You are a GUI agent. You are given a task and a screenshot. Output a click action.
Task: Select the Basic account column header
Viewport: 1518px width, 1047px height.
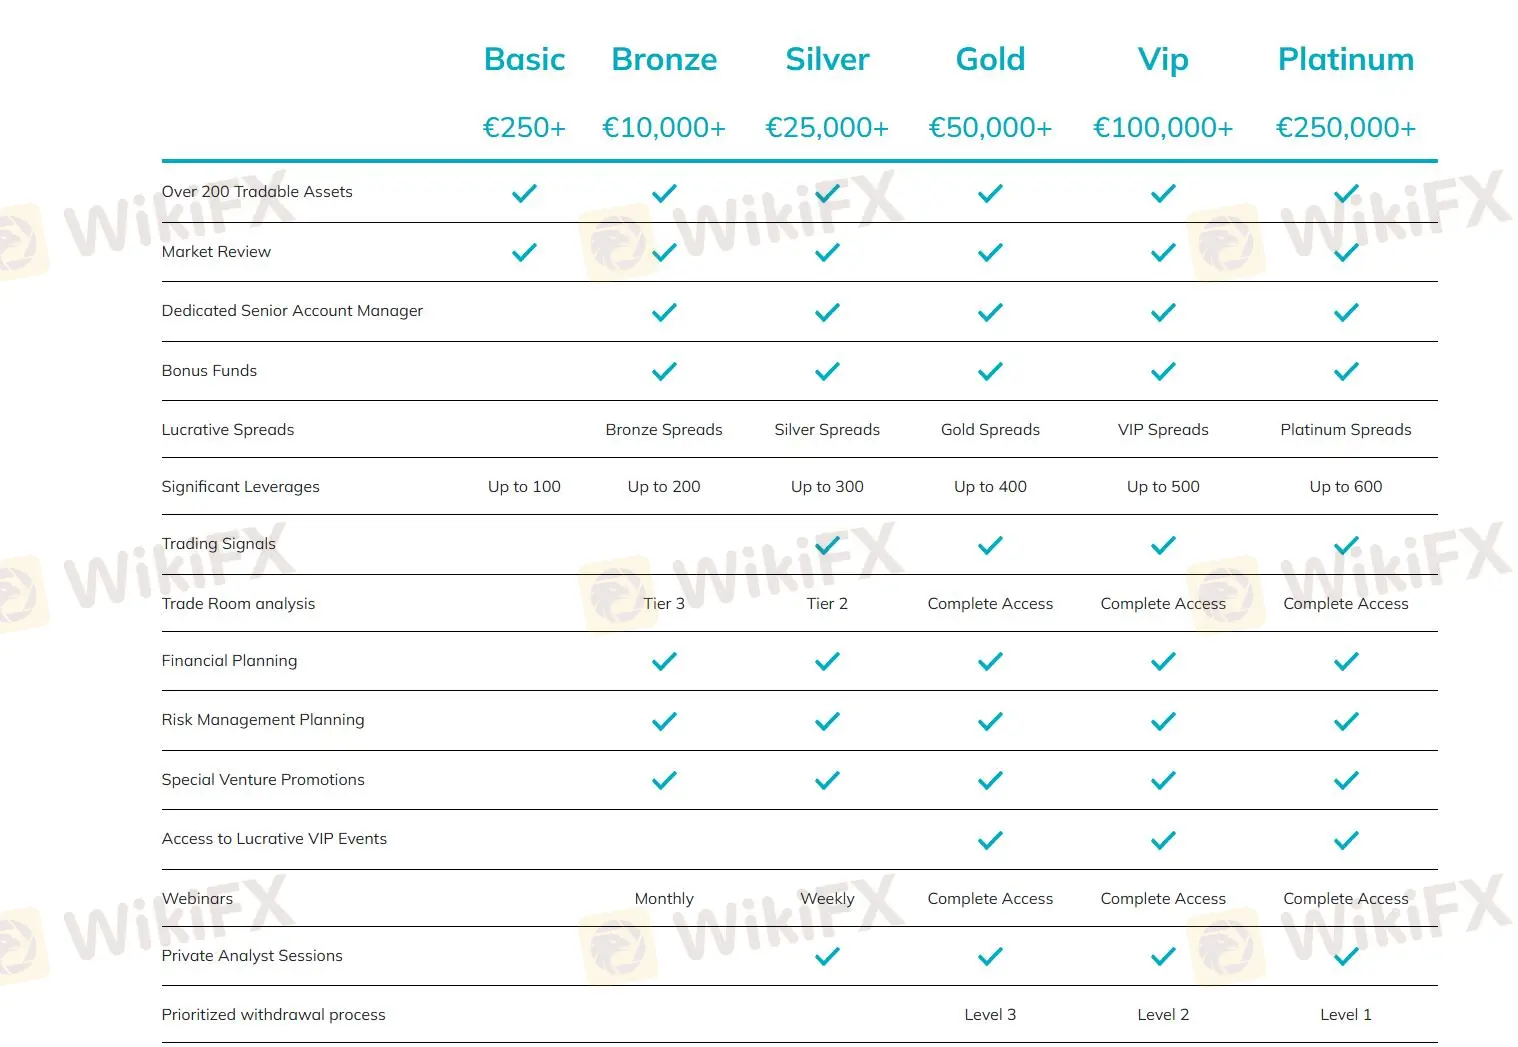point(524,59)
